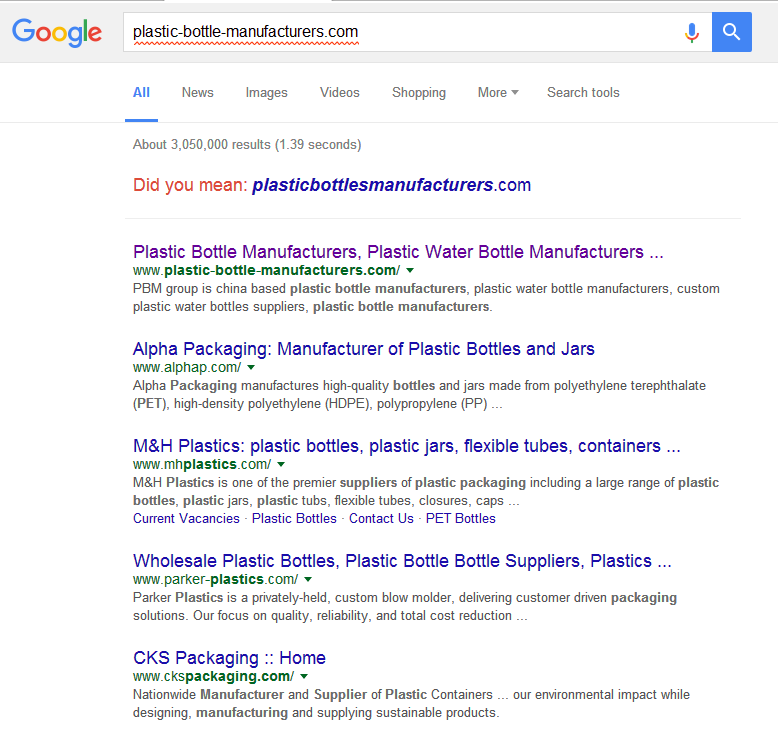Open the Contact Us sitelink

381,519
